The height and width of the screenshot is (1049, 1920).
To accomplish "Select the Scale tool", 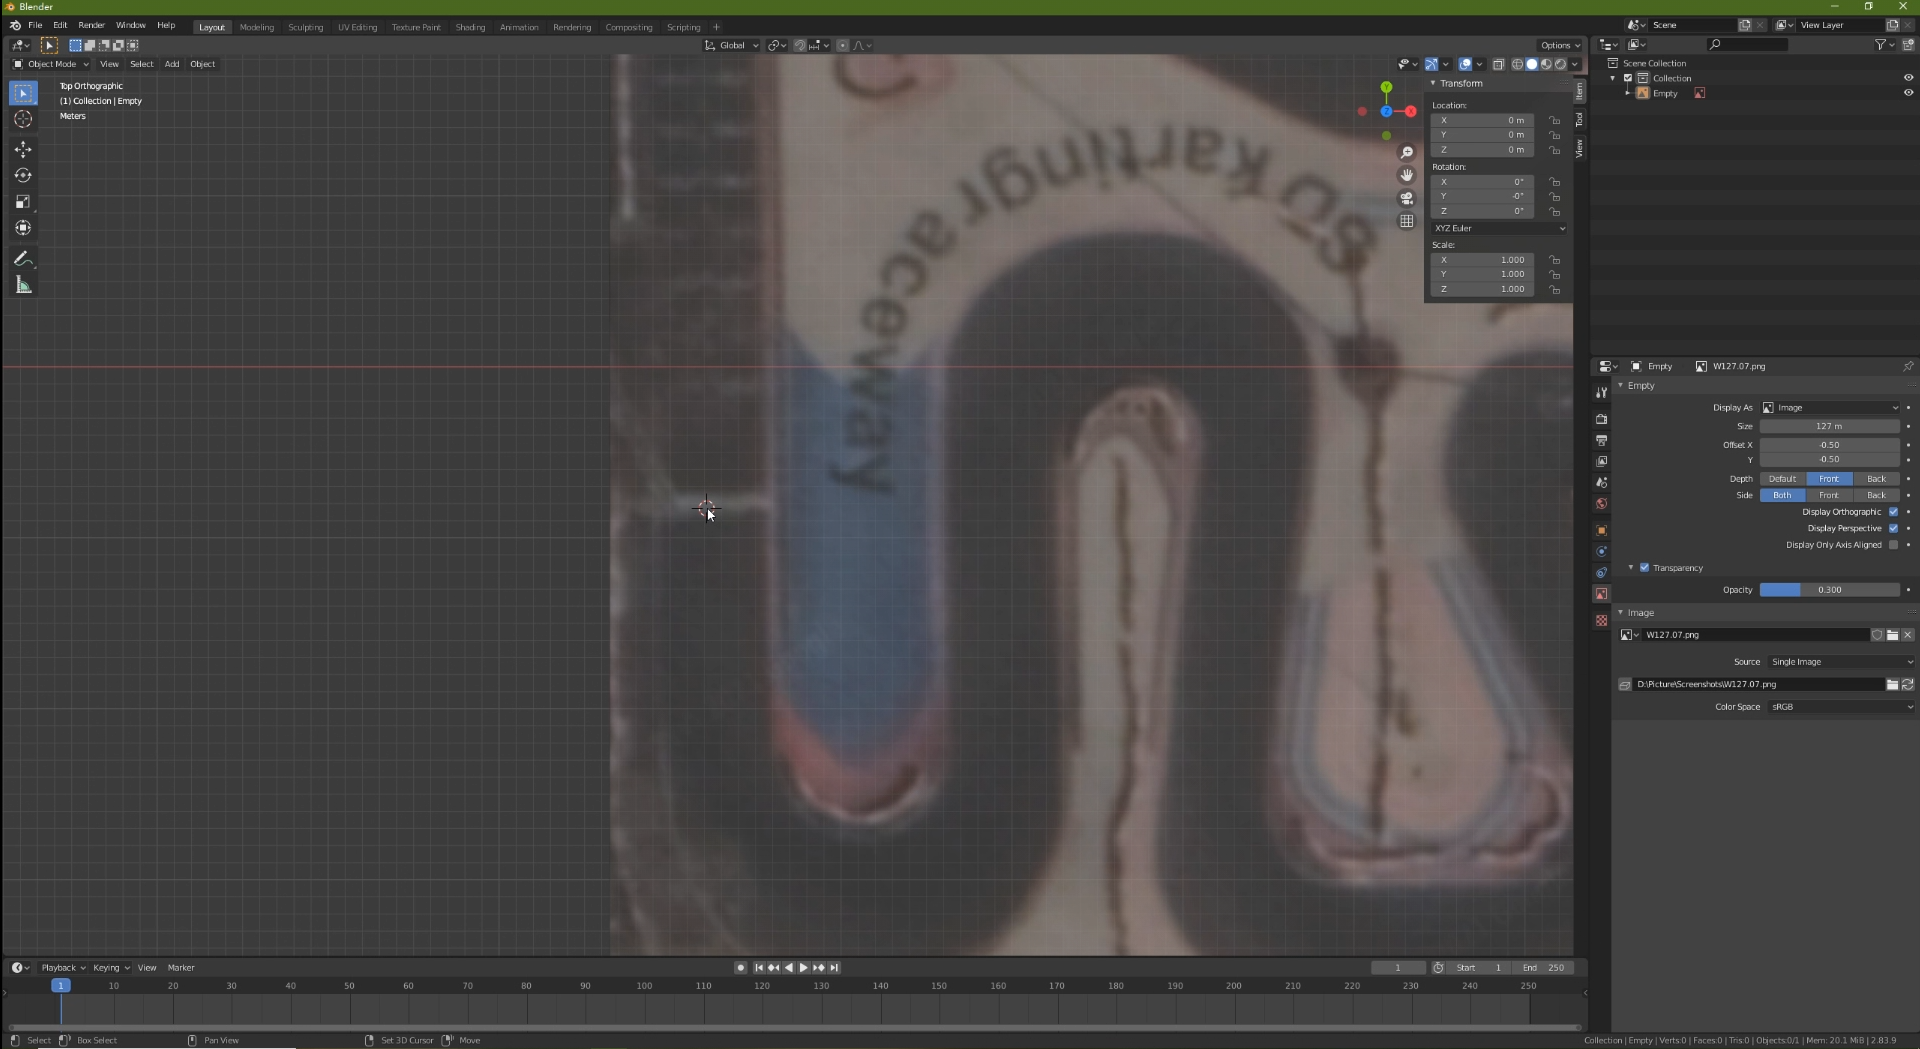I will click(23, 202).
